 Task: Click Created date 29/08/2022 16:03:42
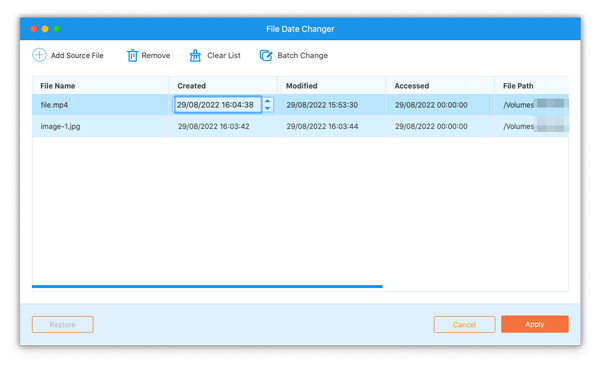(214, 126)
